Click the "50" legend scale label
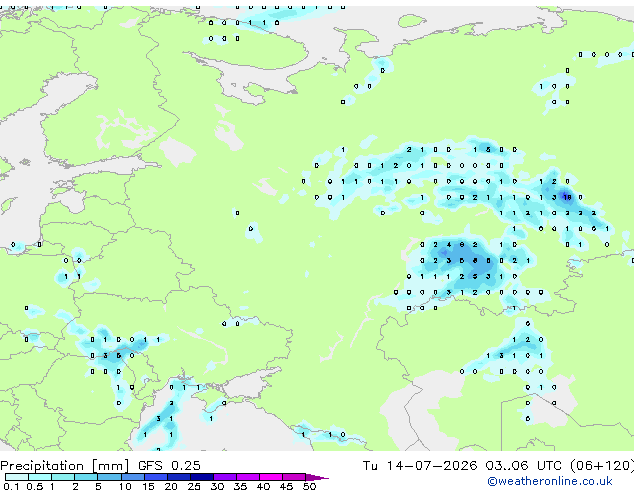 pyautogui.click(x=310, y=486)
